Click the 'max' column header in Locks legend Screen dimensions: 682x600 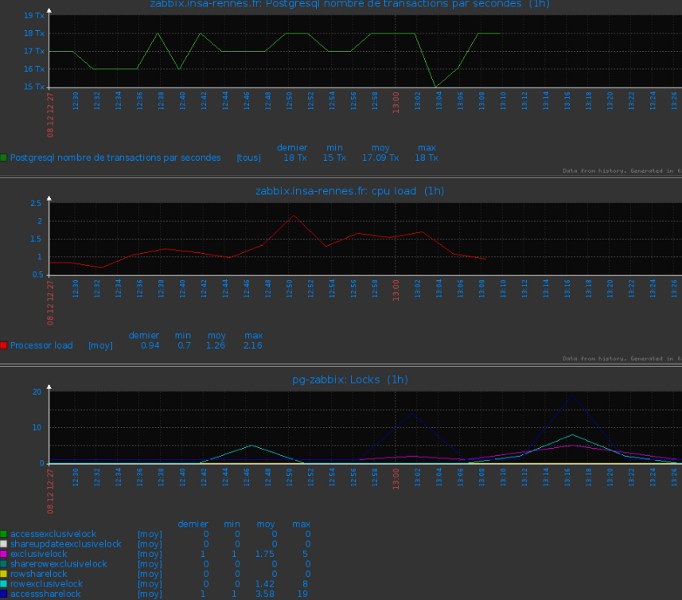(x=301, y=524)
